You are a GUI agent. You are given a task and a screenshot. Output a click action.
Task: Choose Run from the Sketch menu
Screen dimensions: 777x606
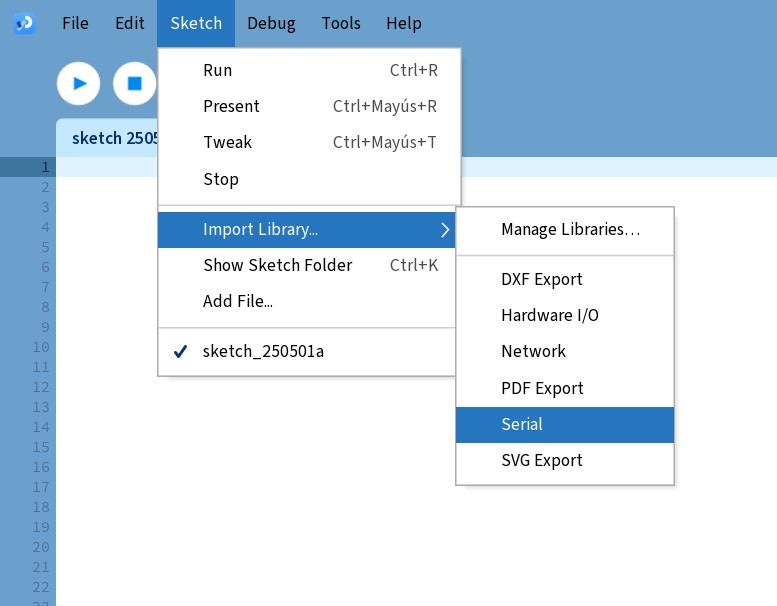[309, 70]
